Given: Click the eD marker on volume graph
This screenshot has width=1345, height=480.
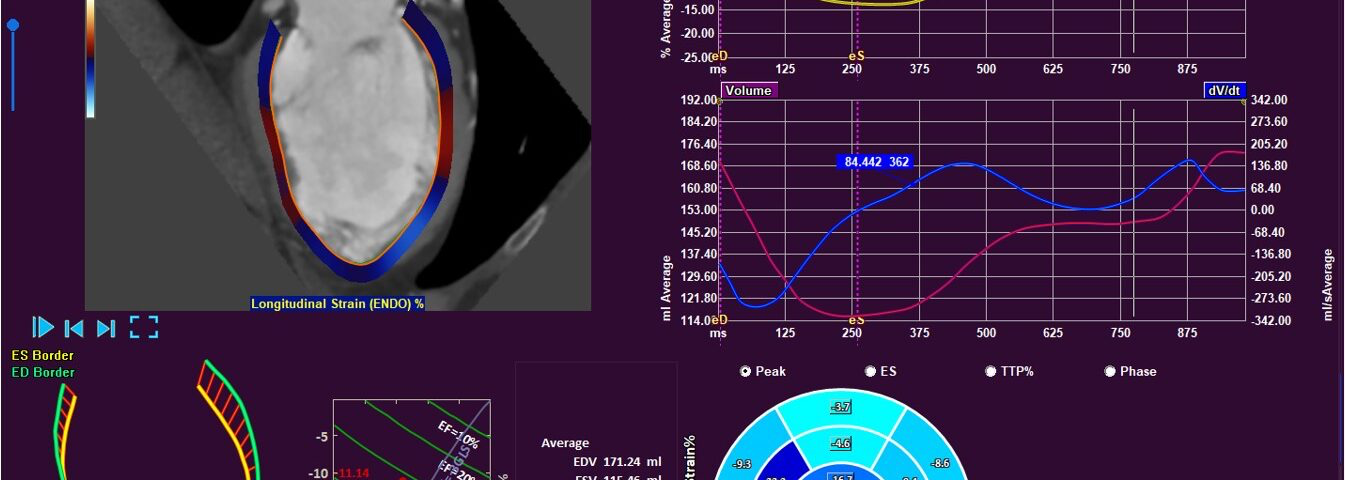Looking at the screenshot, I should click(719, 320).
